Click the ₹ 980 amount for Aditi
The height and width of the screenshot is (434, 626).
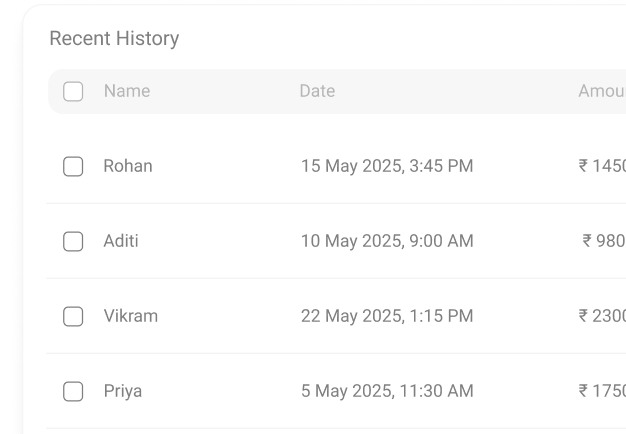point(605,241)
